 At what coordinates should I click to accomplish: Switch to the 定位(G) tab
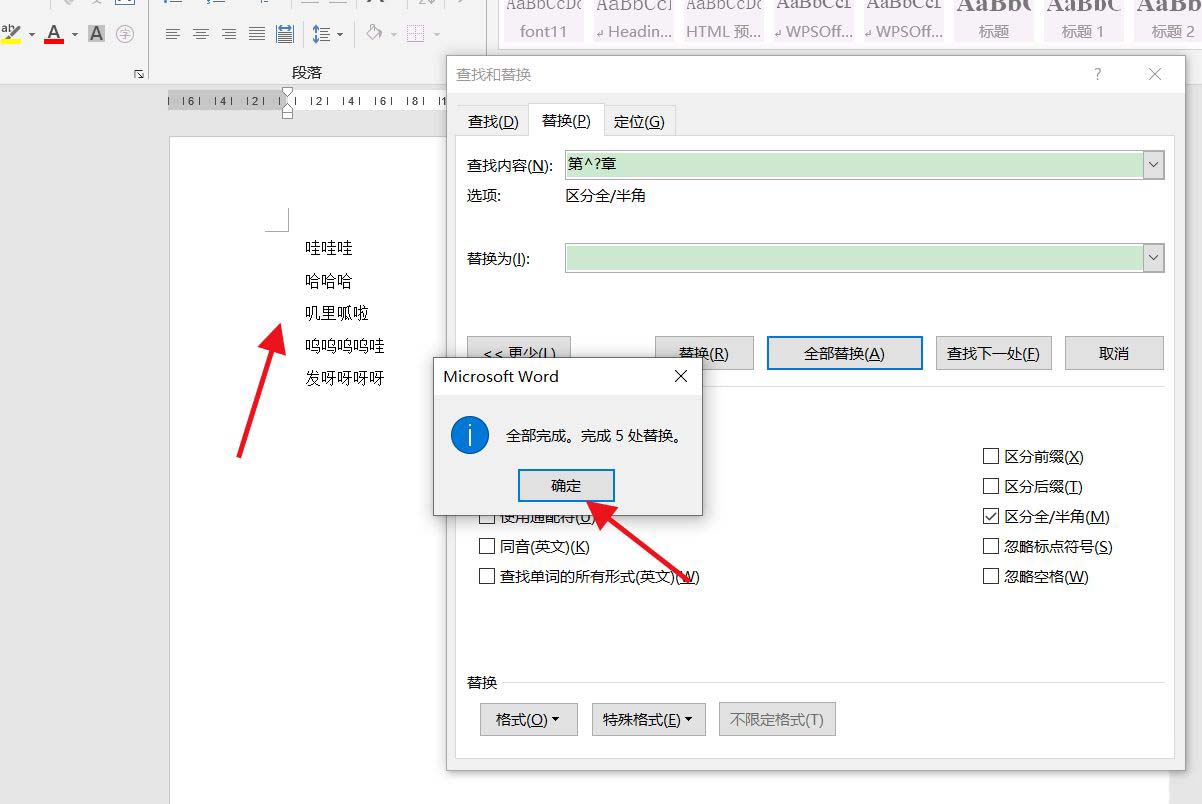click(x=639, y=122)
